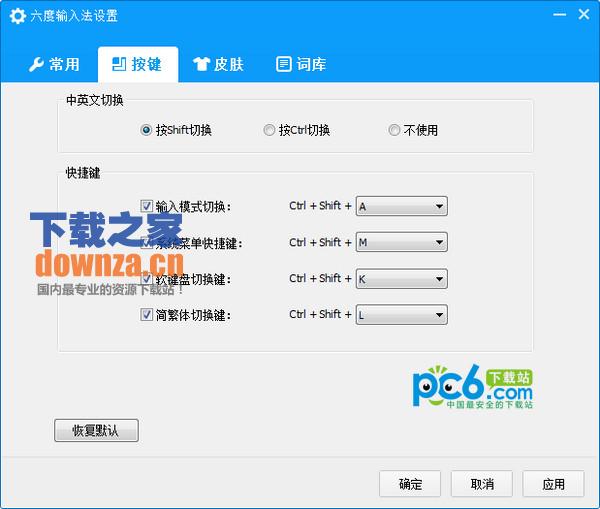
Task: Close the 六度输入法设置 window
Action: tap(584, 15)
